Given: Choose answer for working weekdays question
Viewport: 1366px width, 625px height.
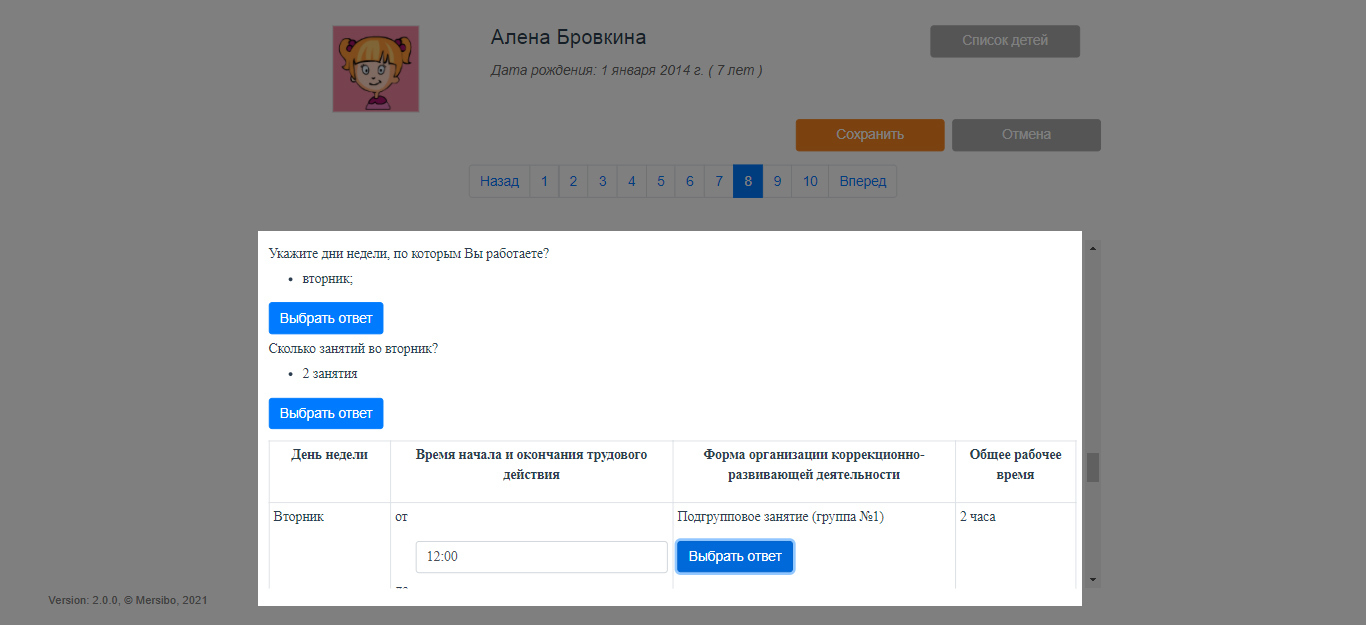Looking at the screenshot, I should tap(326, 318).
